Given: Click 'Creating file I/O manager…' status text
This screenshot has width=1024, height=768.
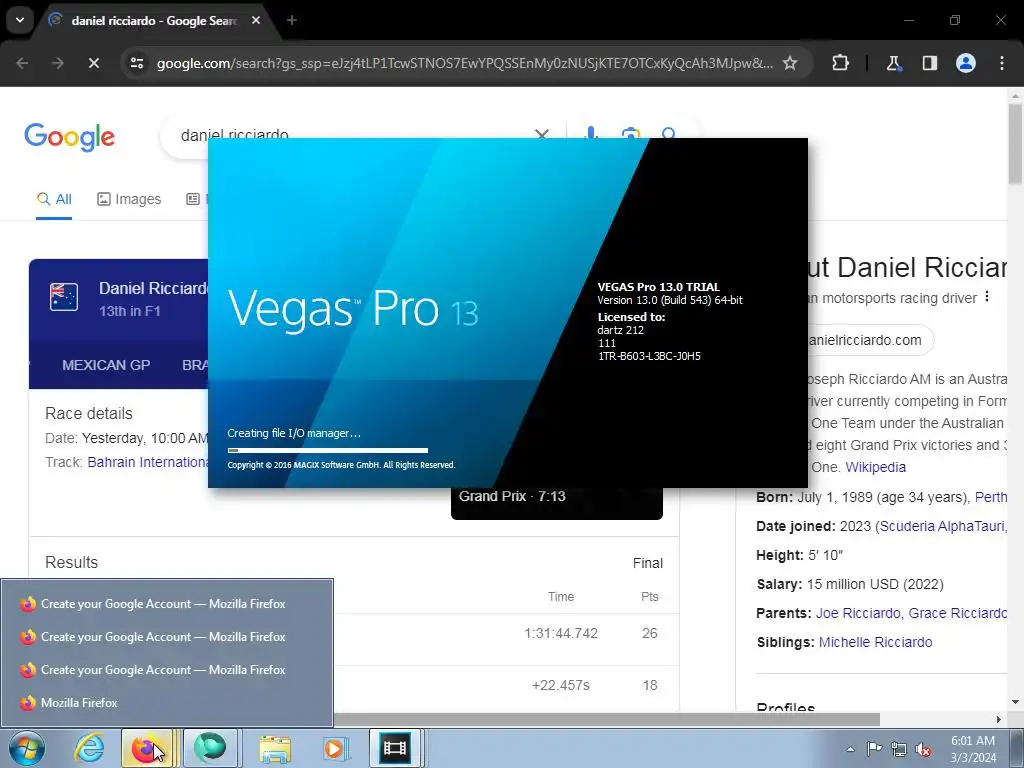Looking at the screenshot, I should (x=294, y=433).
